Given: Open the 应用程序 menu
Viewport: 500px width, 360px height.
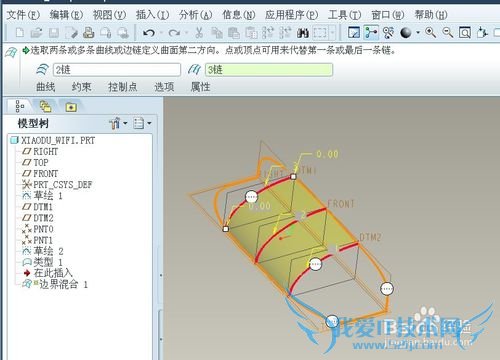Looking at the screenshot, I should 292,15.
